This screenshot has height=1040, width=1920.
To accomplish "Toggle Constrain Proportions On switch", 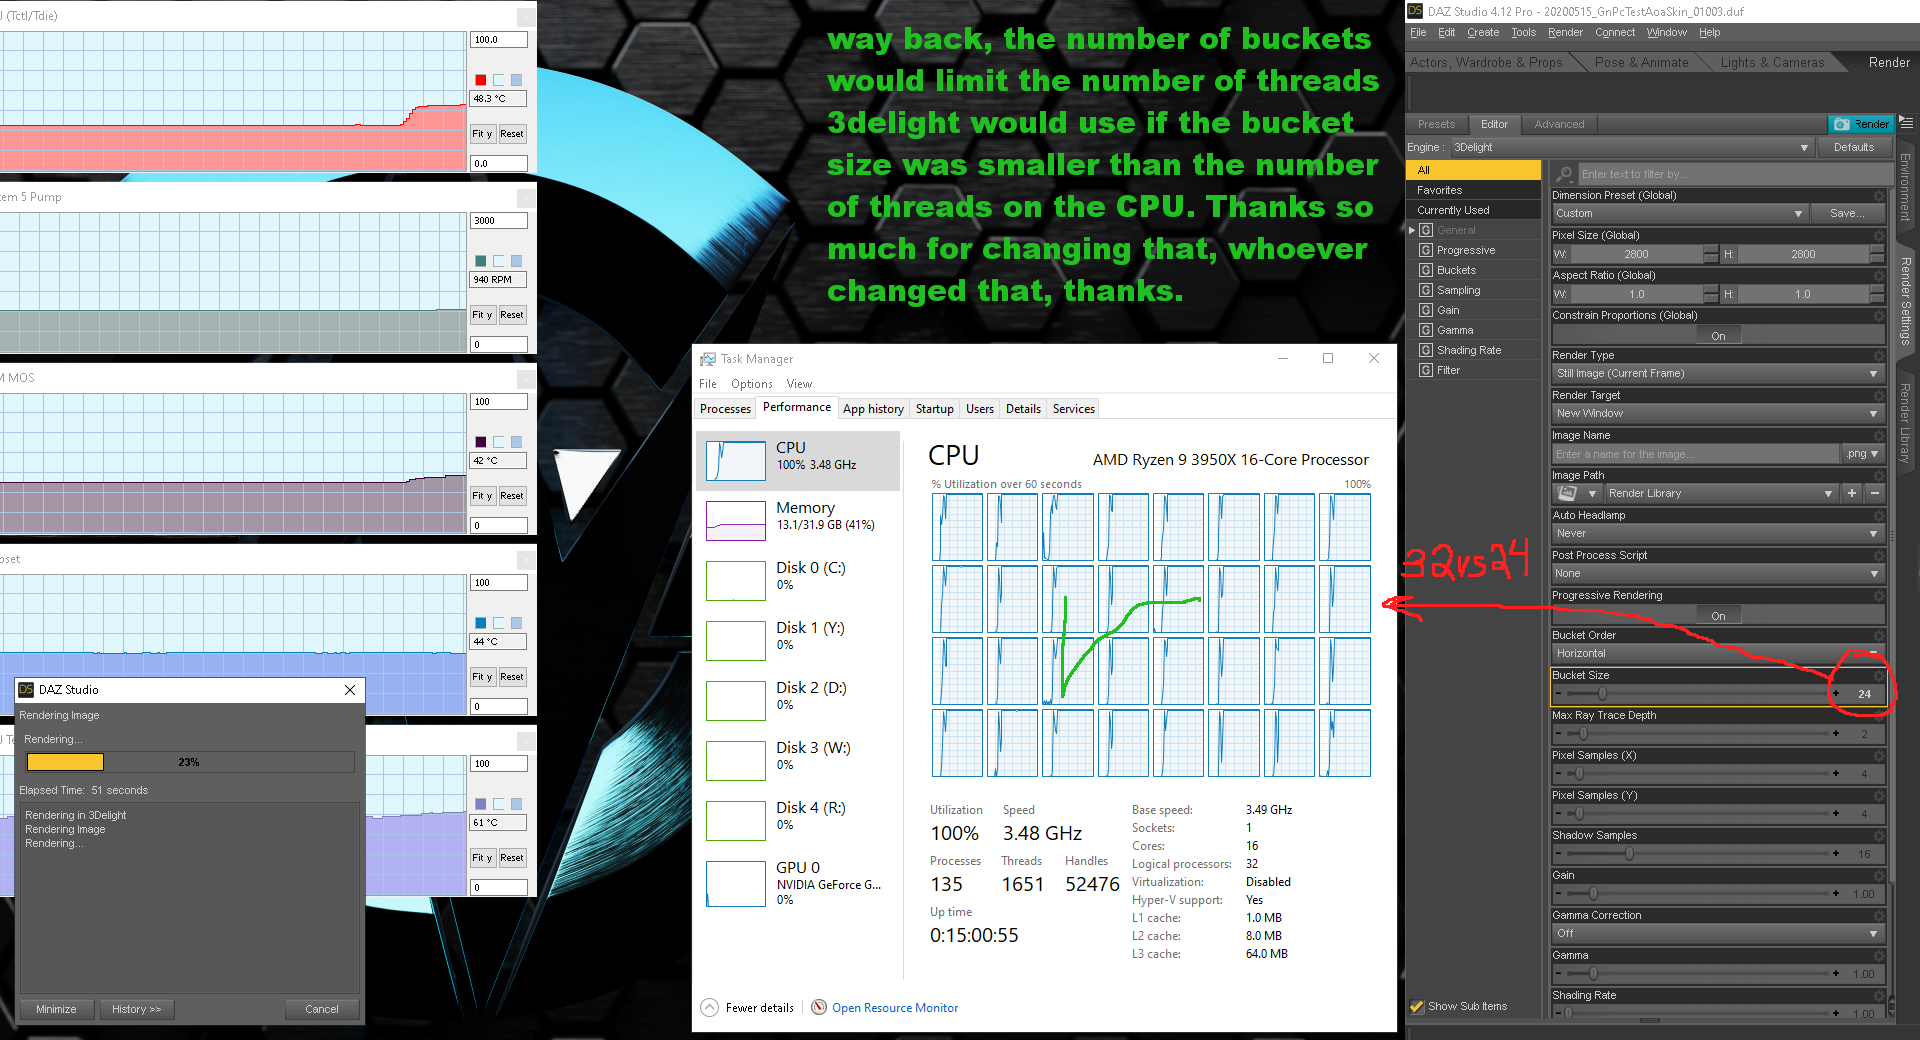I will 1718,335.
